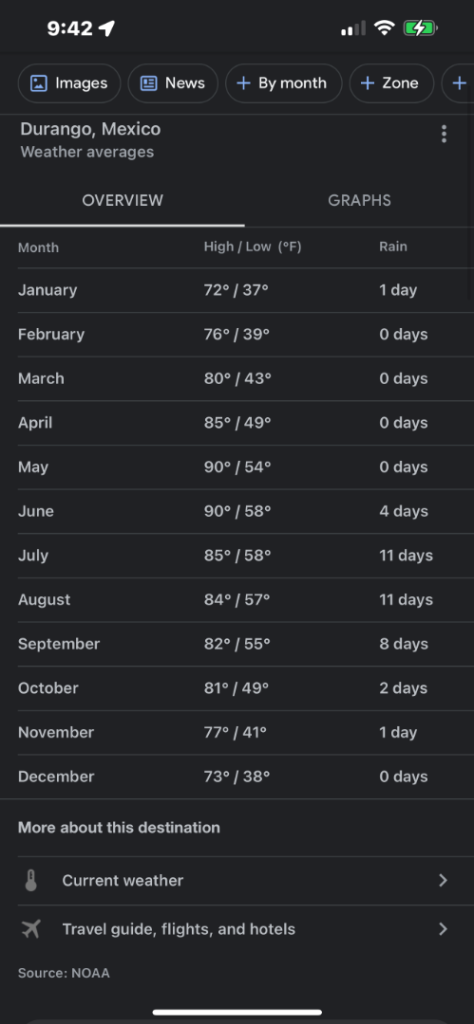Viewport: 474px width, 1024px height.
Task: Open the three-dot more options menu
Action: [444, 134]
